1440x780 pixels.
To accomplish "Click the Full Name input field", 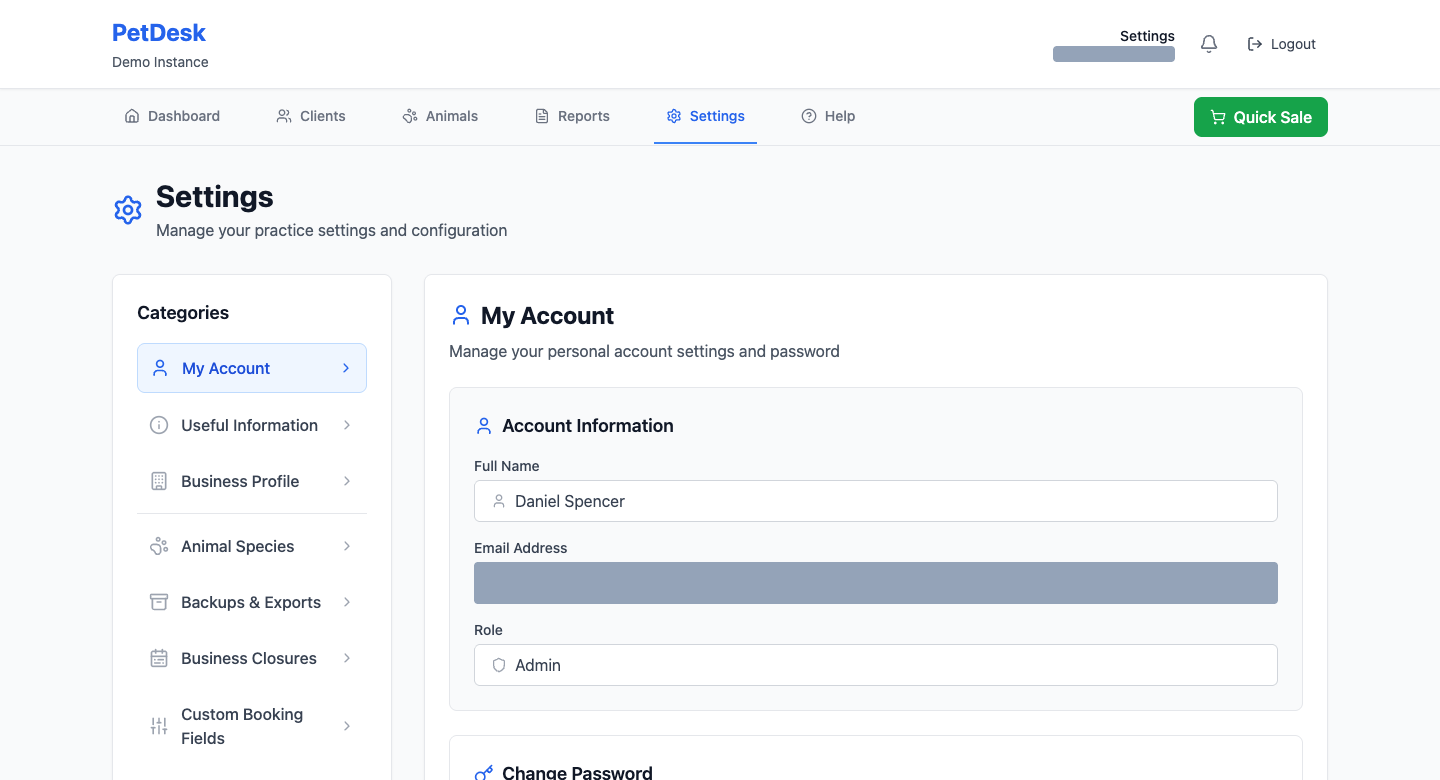I will pos(876,501).
